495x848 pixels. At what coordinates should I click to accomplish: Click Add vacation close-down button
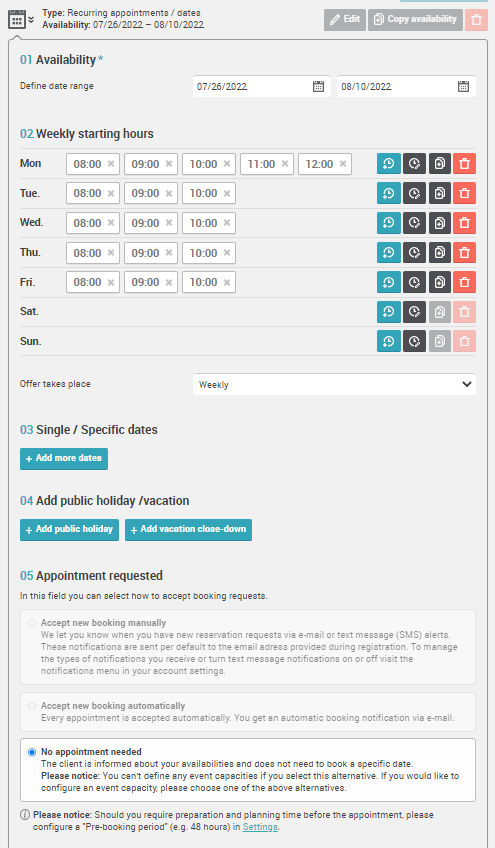(x=188, y=529)
